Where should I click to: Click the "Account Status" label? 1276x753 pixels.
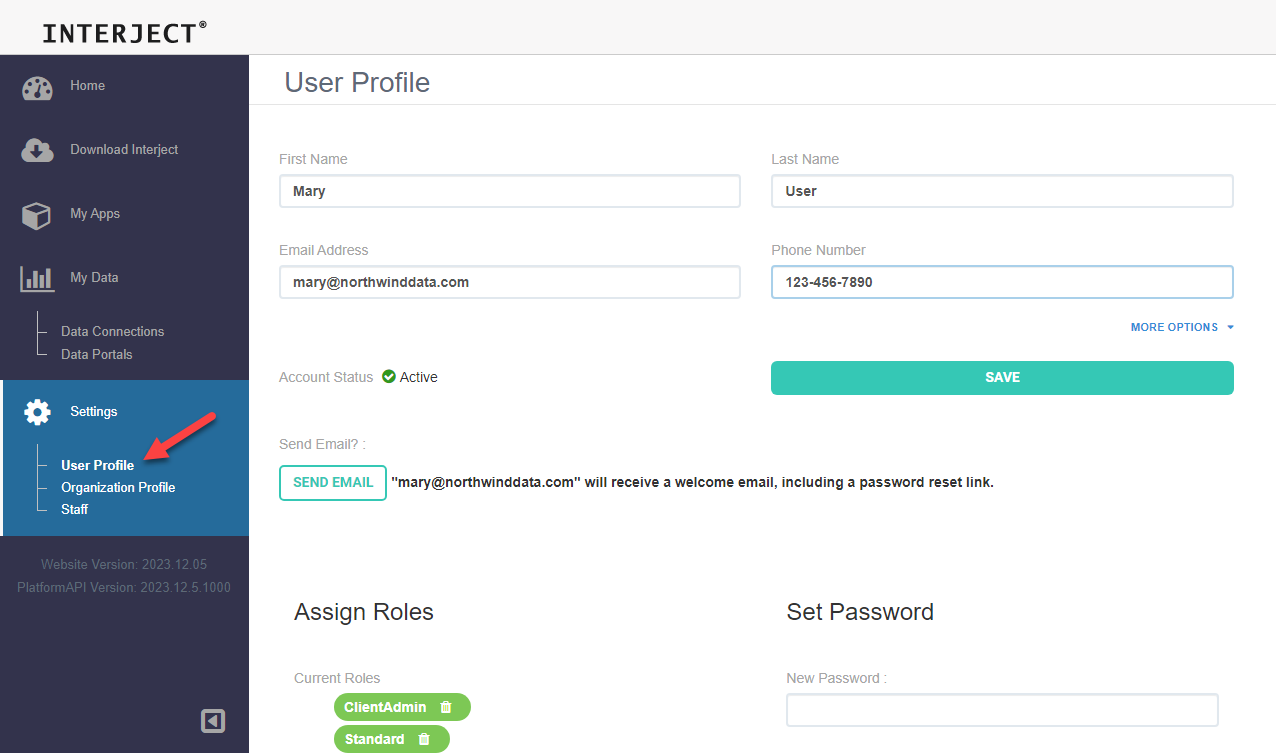(x=326, y=377)
